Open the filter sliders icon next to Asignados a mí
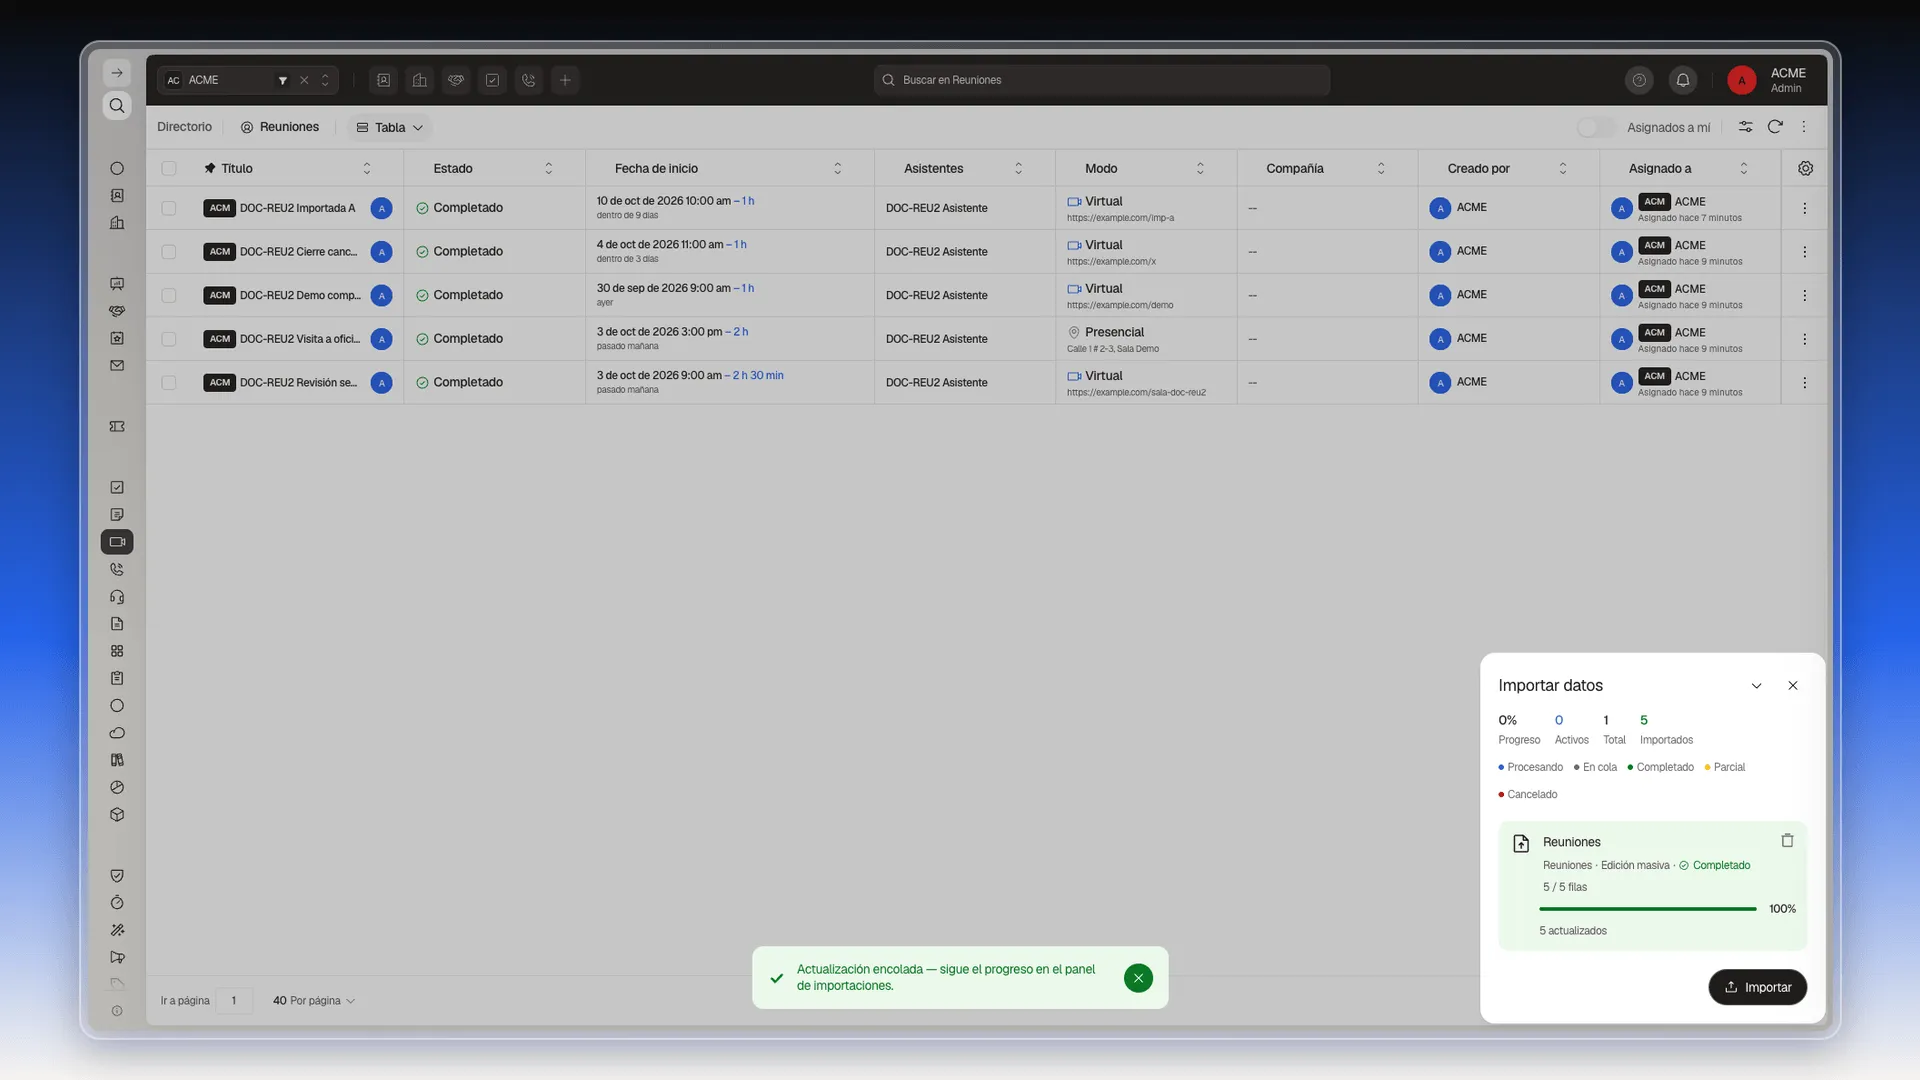Viewport: 1920px width, 1080px height. 1745,127
